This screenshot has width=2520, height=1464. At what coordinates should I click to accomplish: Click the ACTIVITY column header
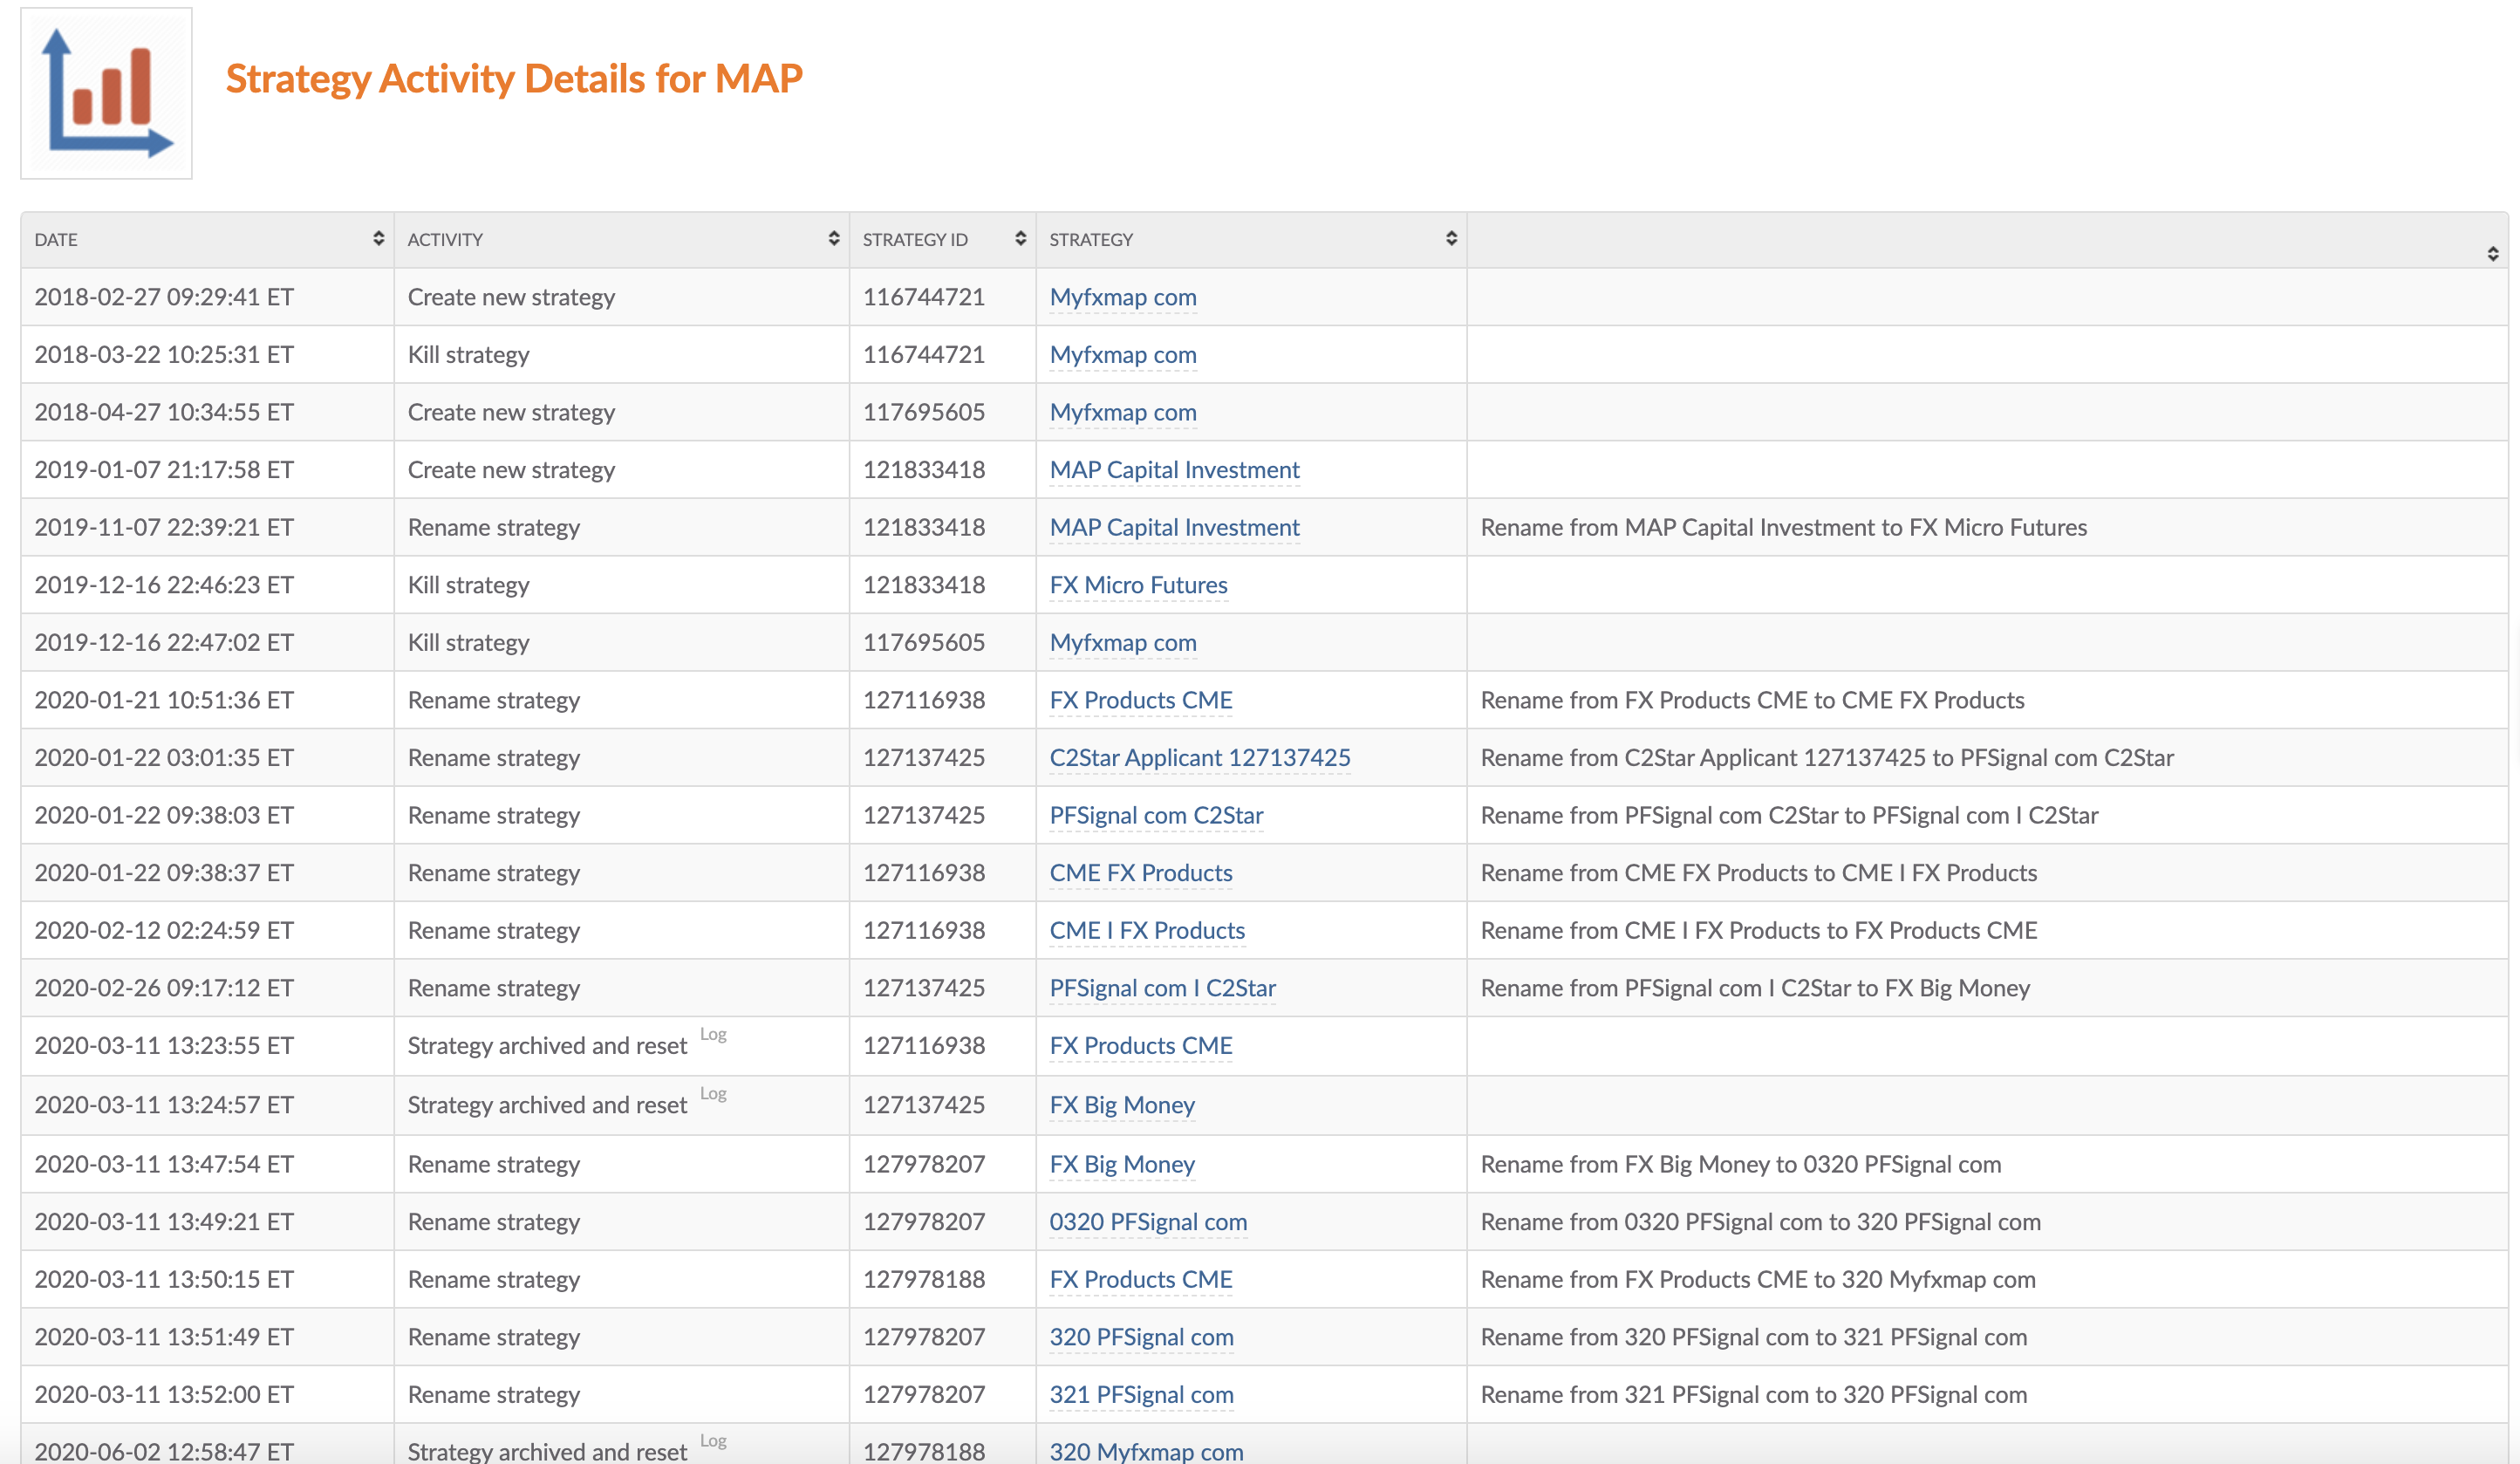pos(445,240)
